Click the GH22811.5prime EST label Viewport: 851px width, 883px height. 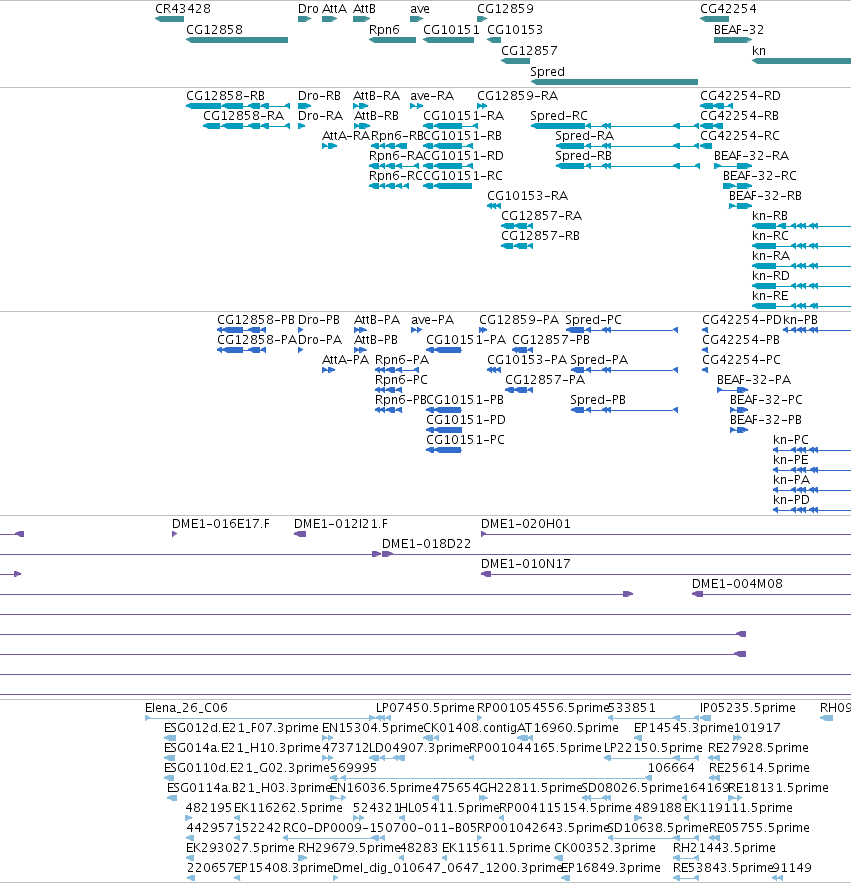[530, 788]
